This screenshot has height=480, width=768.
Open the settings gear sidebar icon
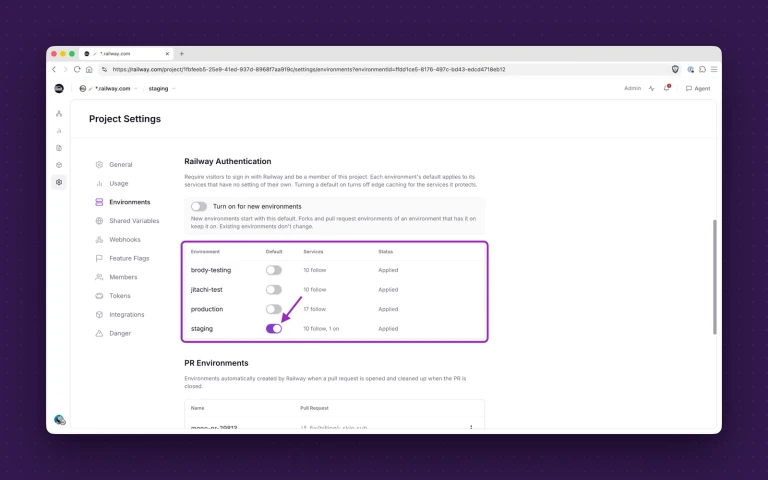point(59,182)
